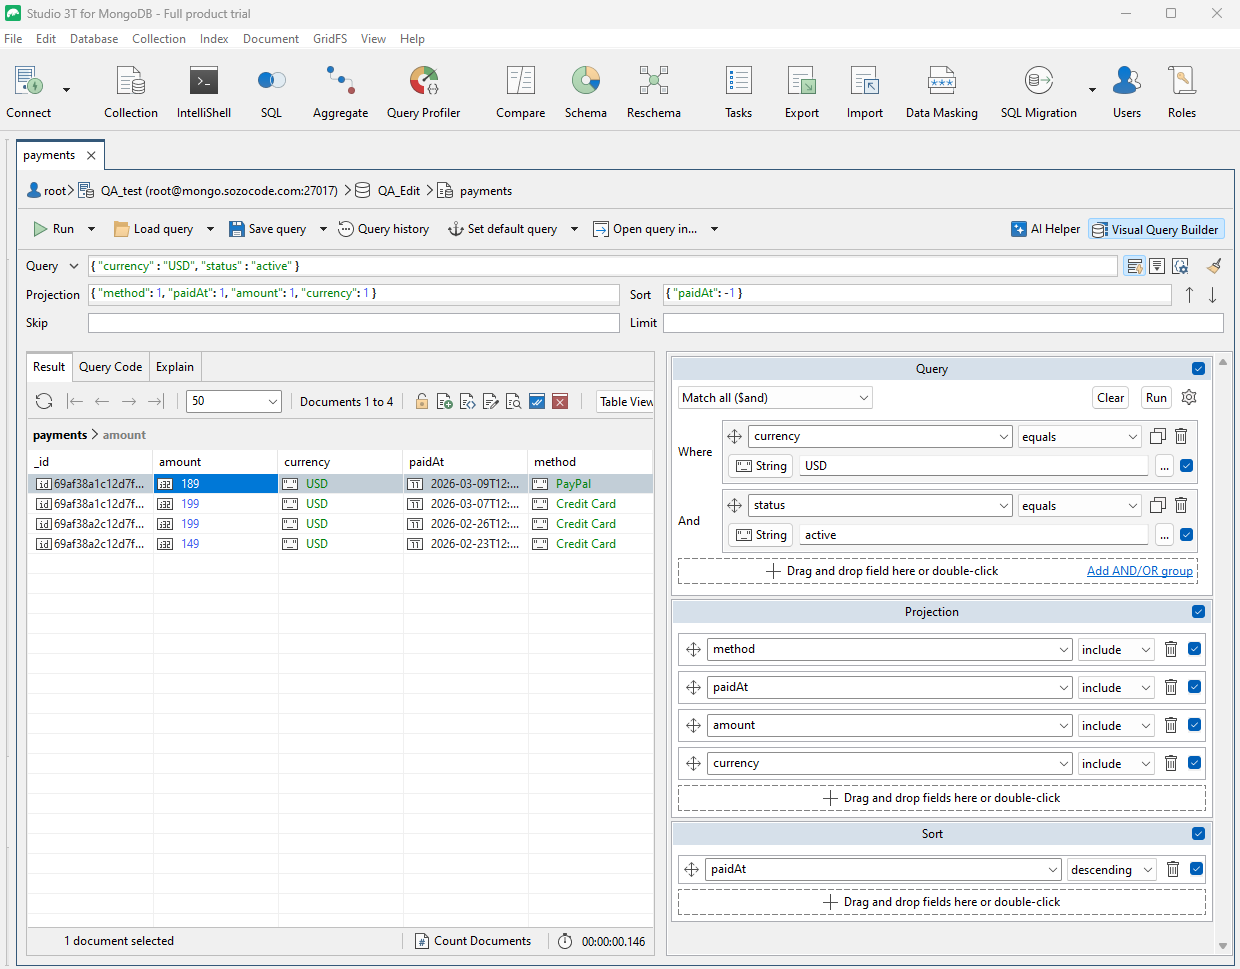
Task: Toggle the Visual Query Builder button
Action: (x=1156, y=229)
